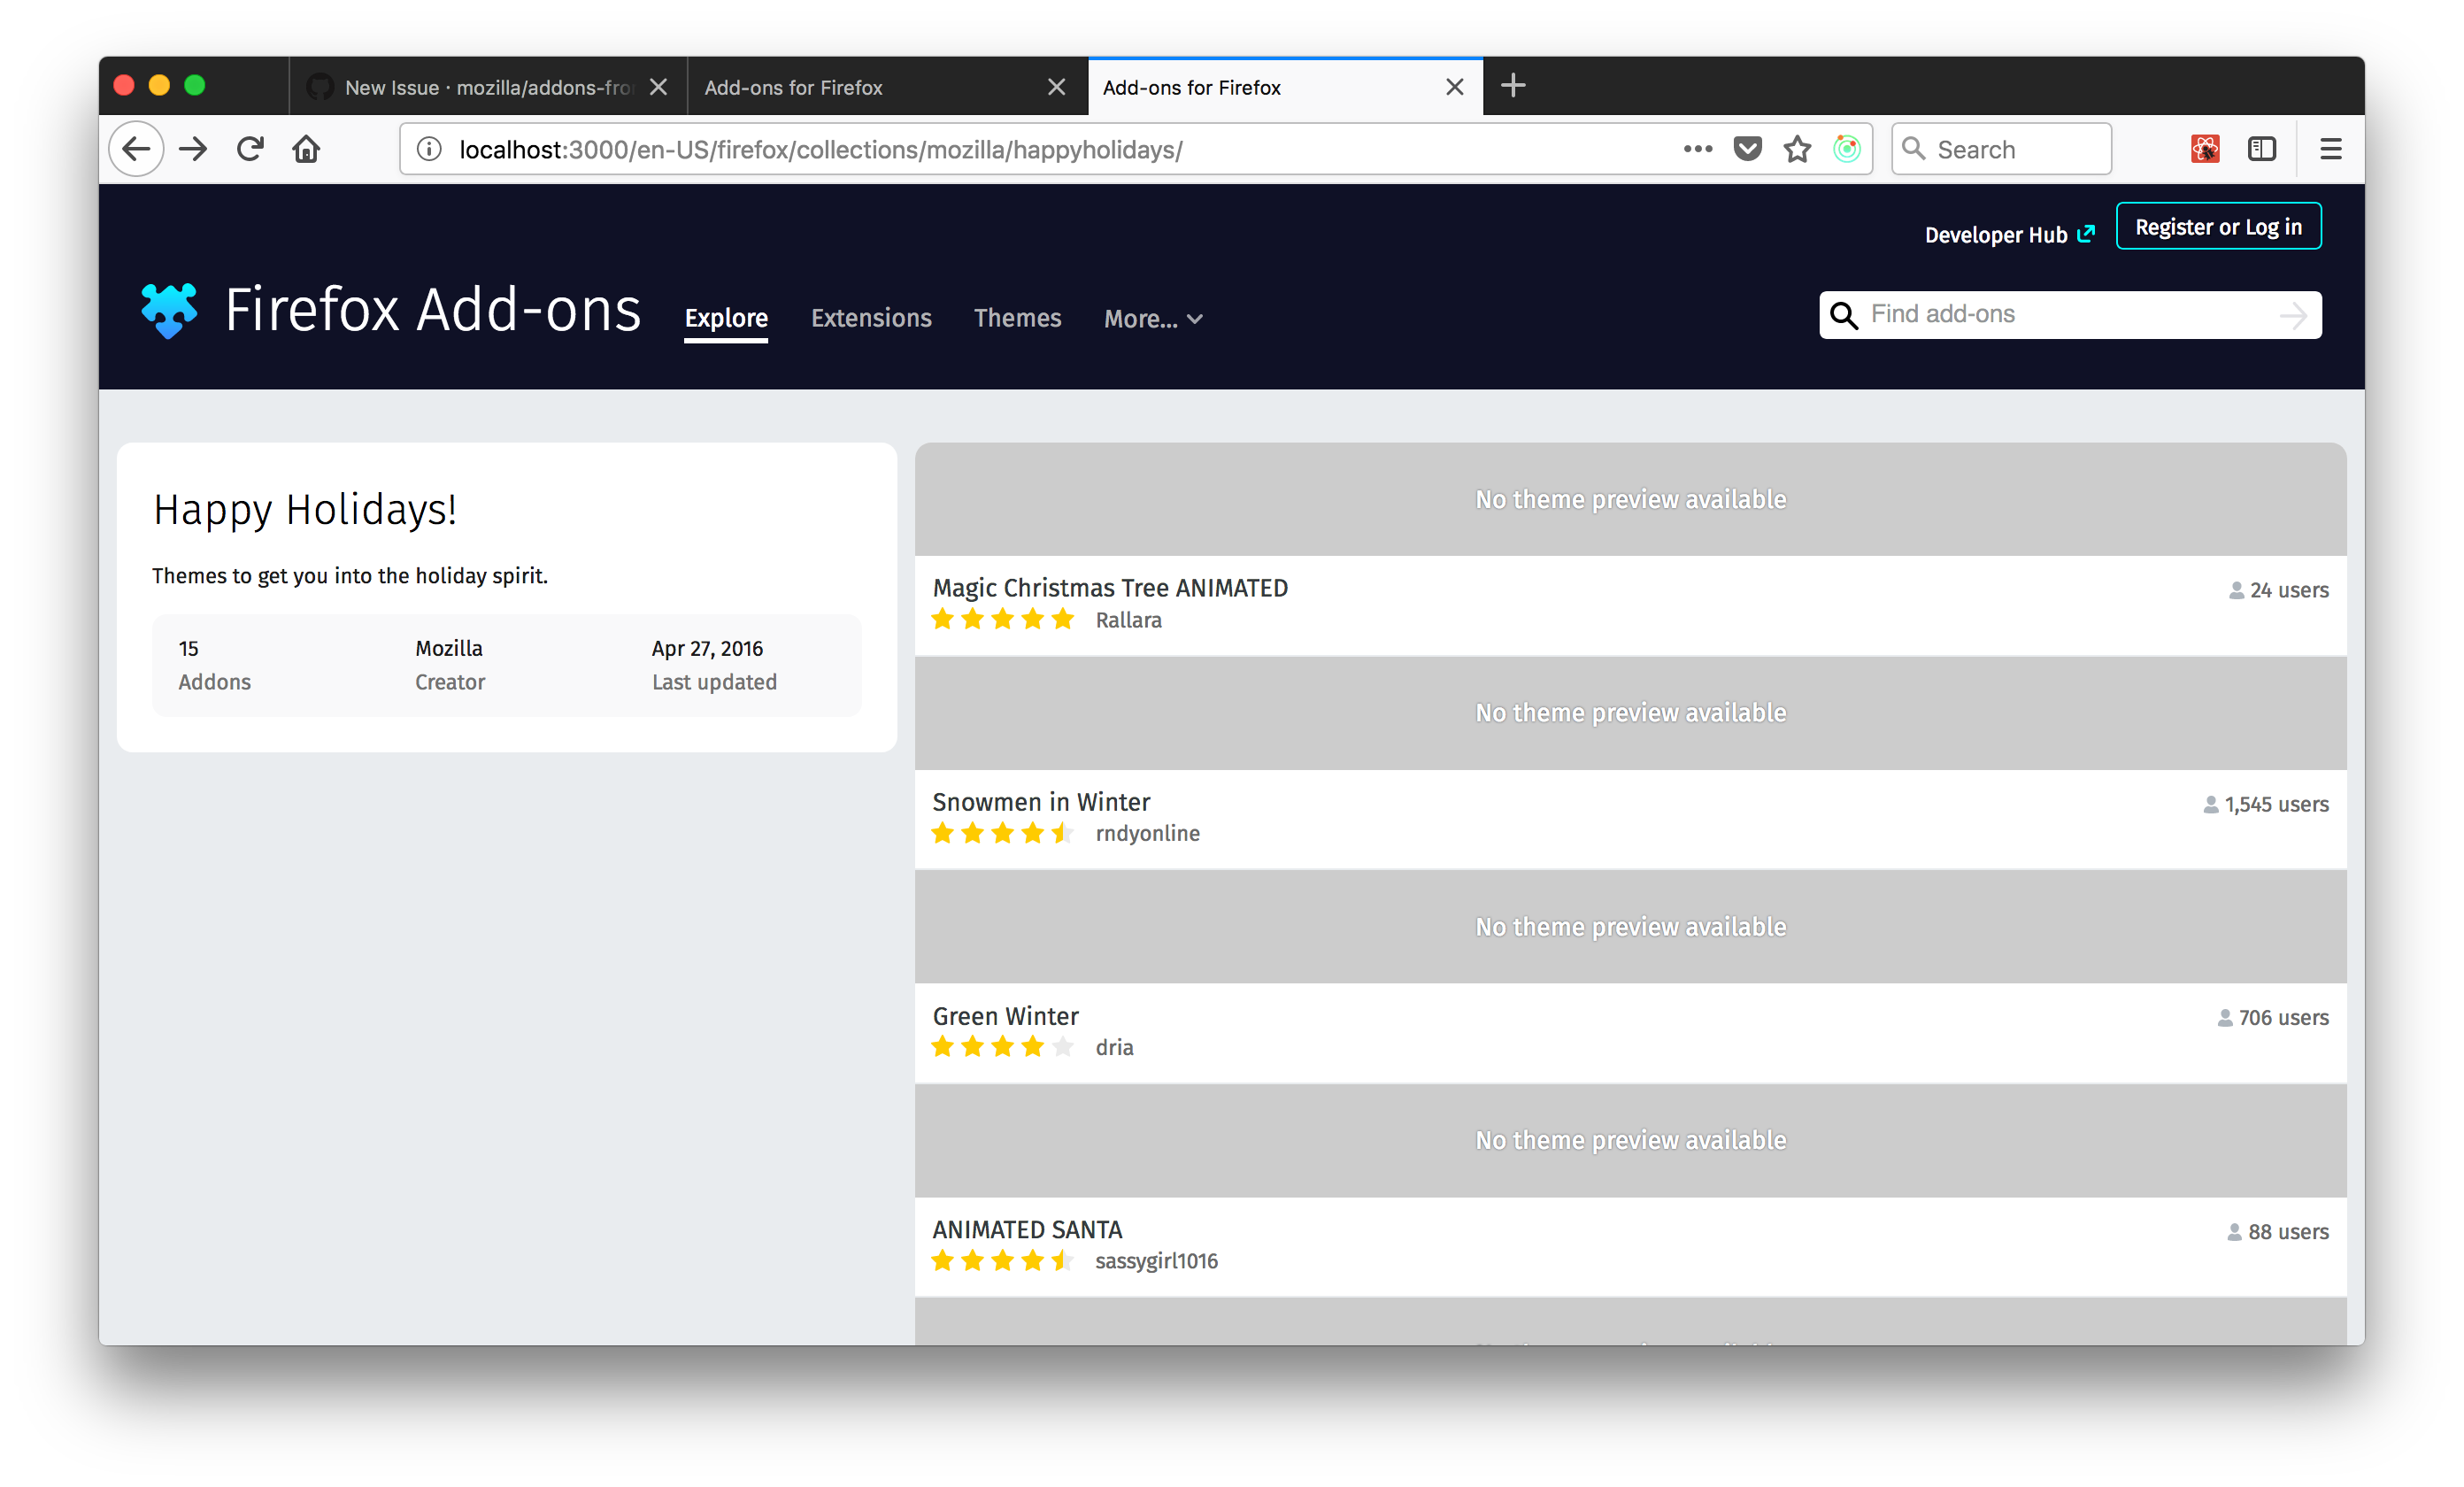This screenshot has width=2464, height=1487.
Task: Click the Firefox Add-ons puzzle logo
Action: [169, 310]
